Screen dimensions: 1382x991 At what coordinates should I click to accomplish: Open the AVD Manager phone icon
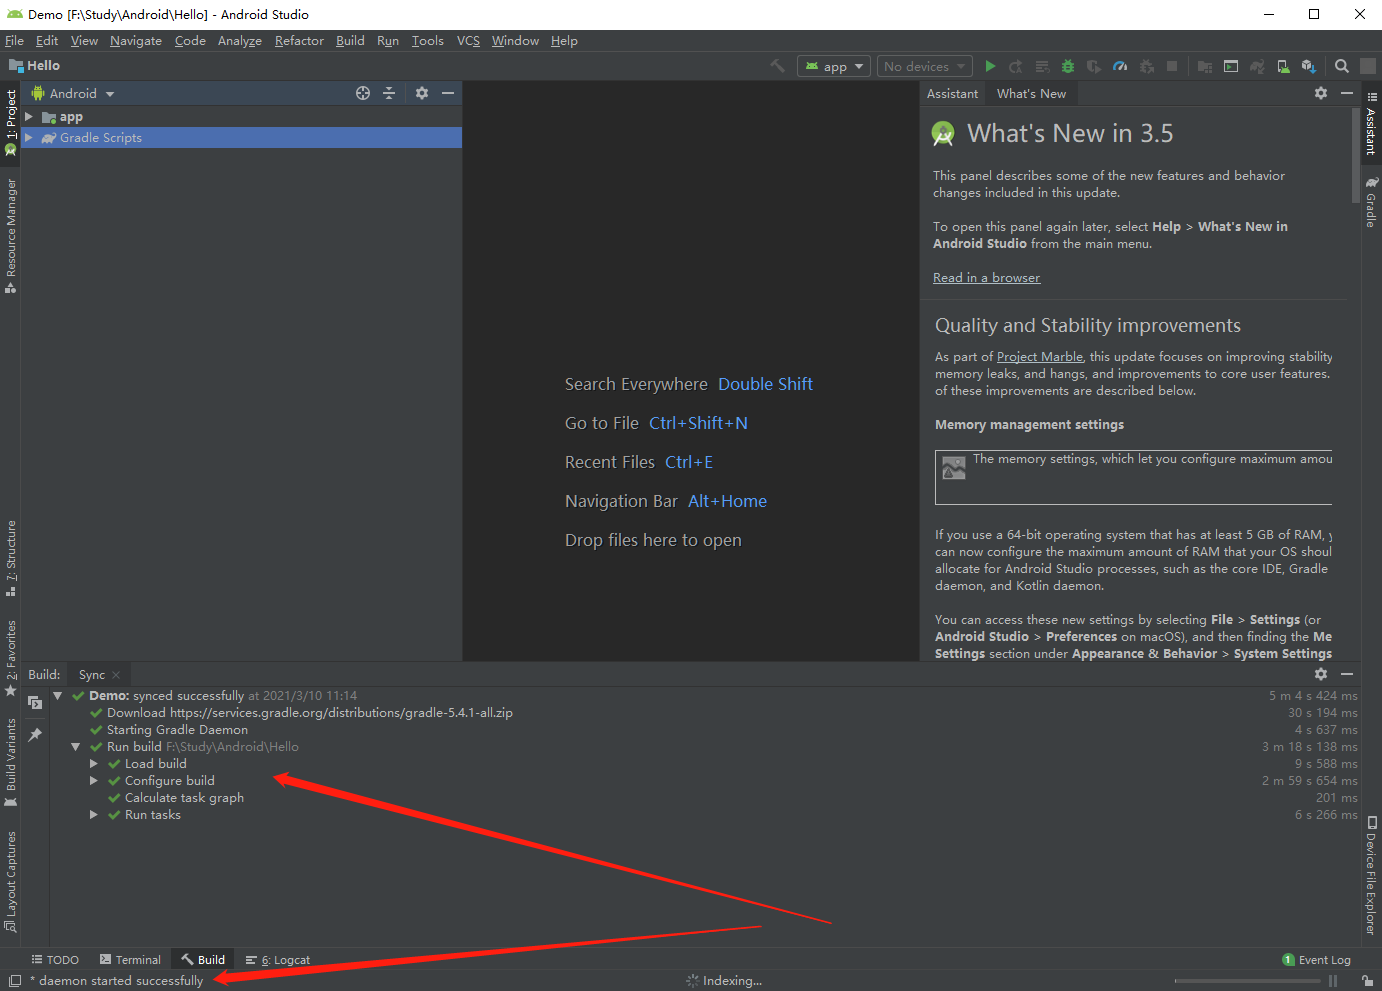(x=1283, y=66)
